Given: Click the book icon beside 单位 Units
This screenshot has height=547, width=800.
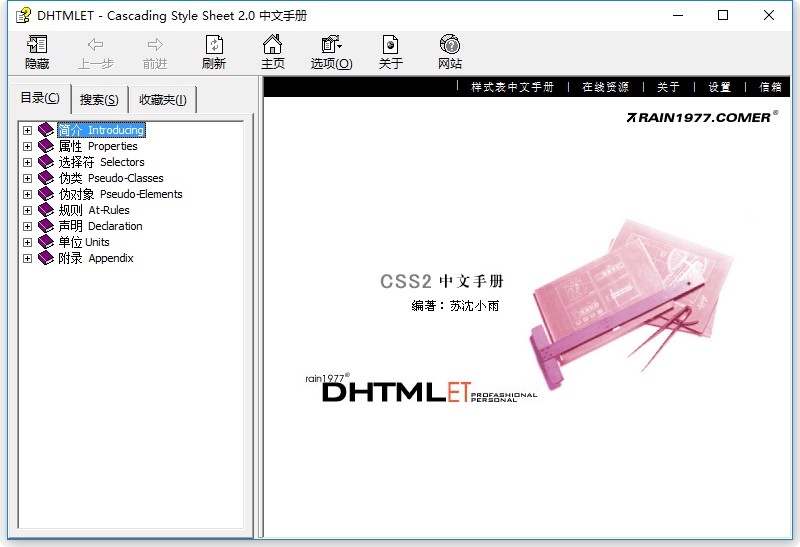Looking at the screenshot, I should coord(46,242).
